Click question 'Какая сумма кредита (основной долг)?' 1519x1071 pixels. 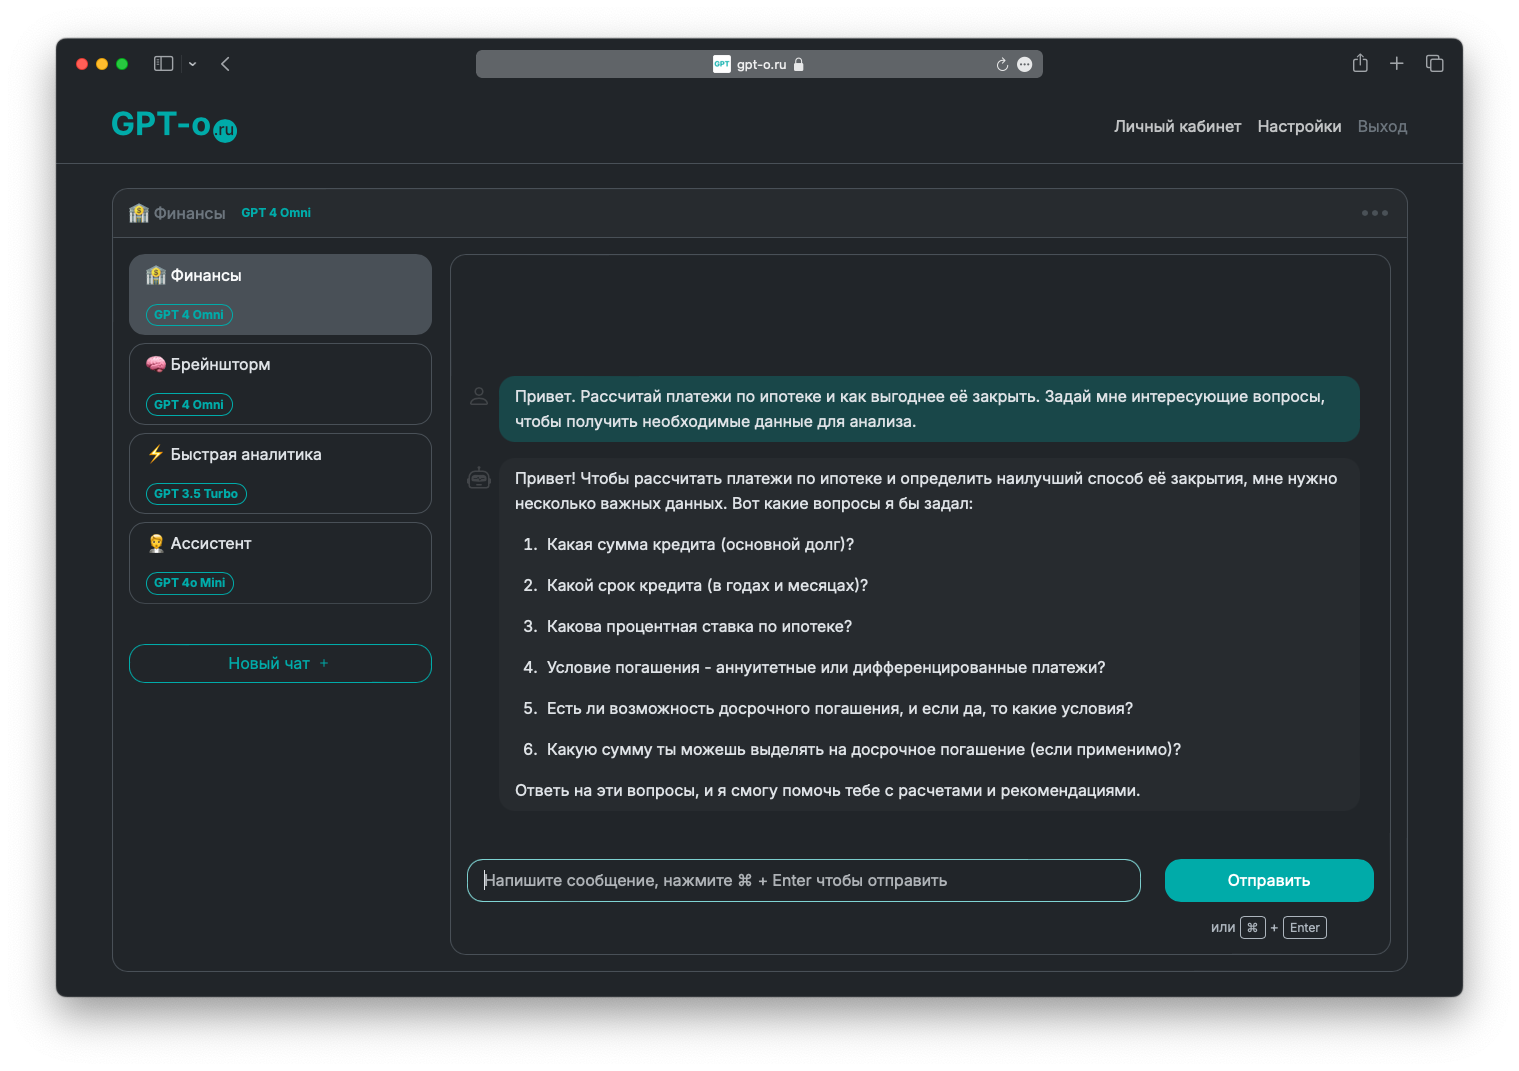700,545
